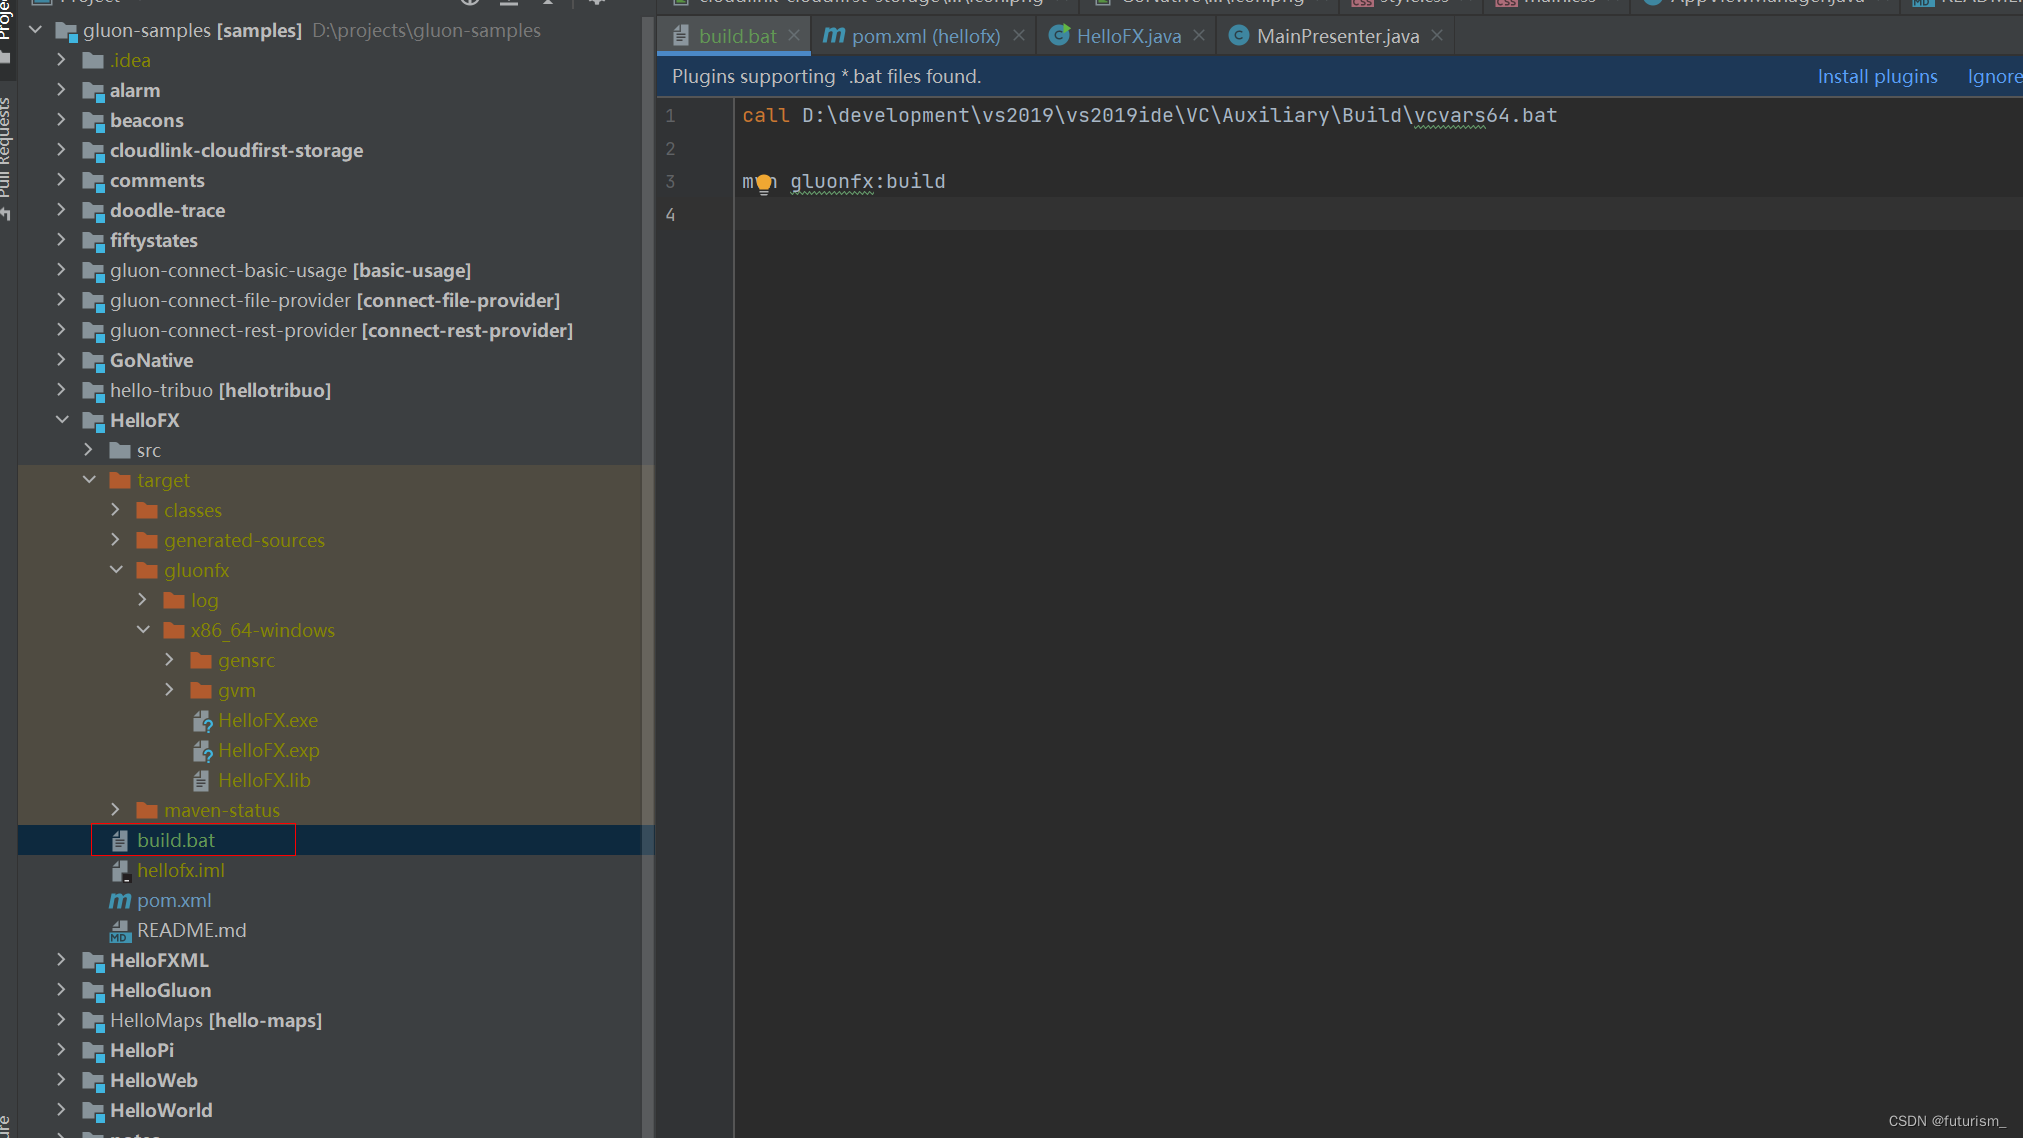Collapse the x86_64-windows folder
2023x1138 pixels.
143,630
